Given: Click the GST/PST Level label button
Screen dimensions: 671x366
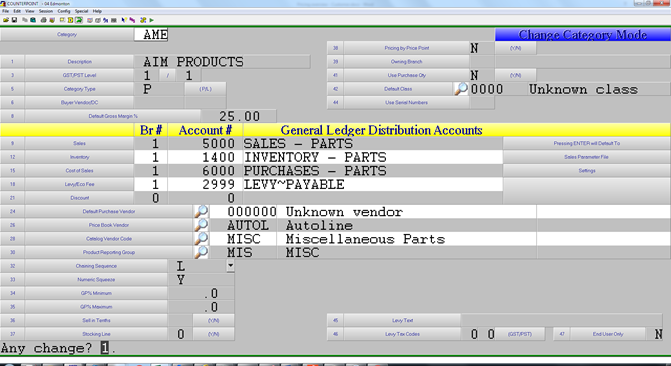Looking at the screenshot, I should 79,75.
